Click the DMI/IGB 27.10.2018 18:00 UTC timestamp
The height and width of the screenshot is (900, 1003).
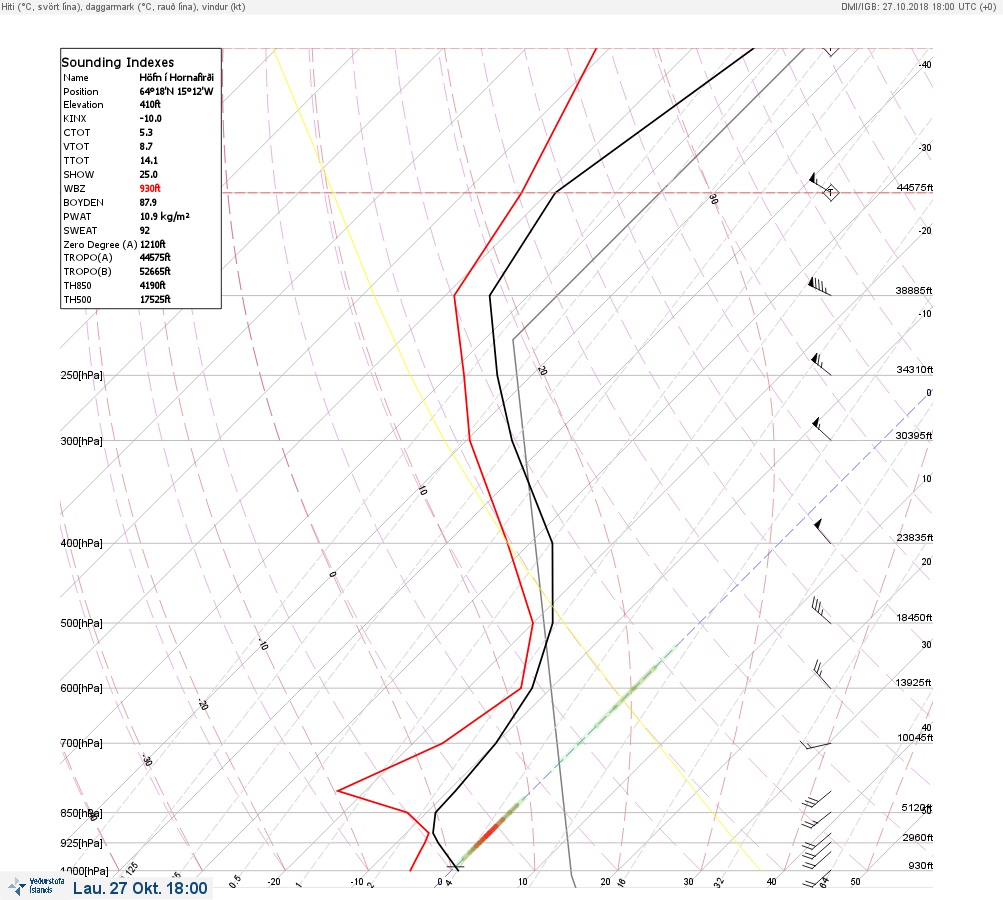(x=919, y=6)
